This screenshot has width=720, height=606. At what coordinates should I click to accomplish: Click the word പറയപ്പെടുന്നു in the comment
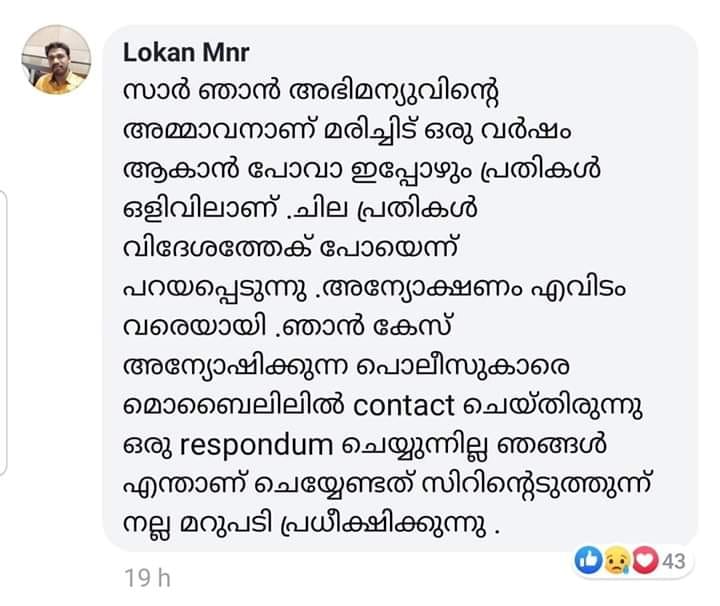[x=215, y=289]
